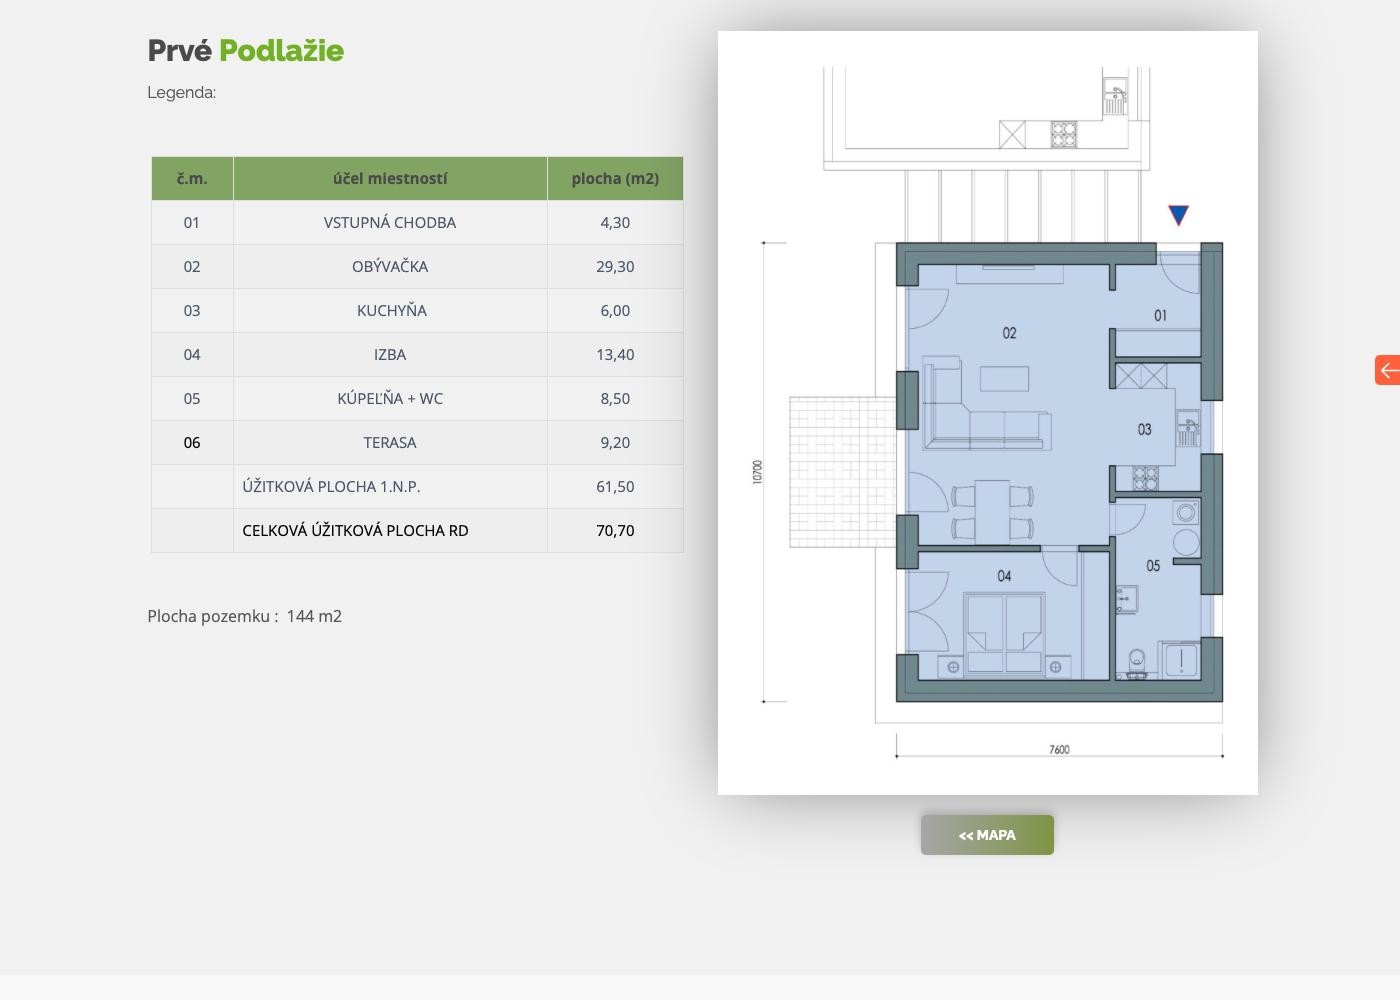
Task: Click room label 03 on floor plan
Action: pyautogui.click(x=1144, y=430)
